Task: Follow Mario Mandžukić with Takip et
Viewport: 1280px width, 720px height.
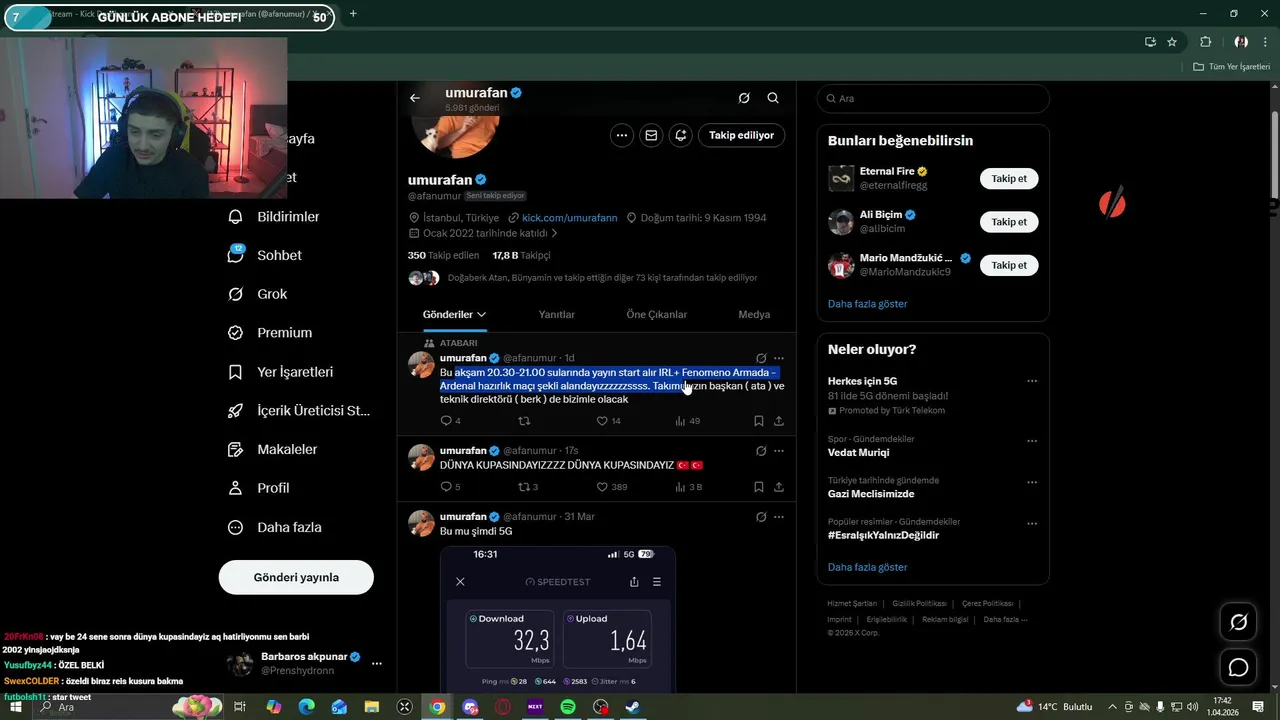Action: [1009, 265]
